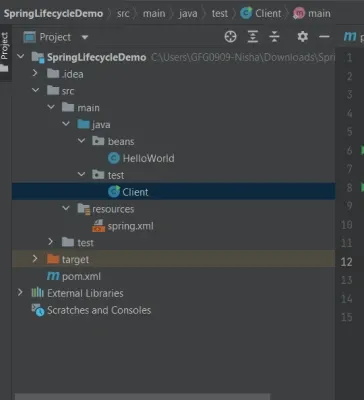Collapse the test package under java
Viewport: 364px width, 400px height.
tap(81, 174)
